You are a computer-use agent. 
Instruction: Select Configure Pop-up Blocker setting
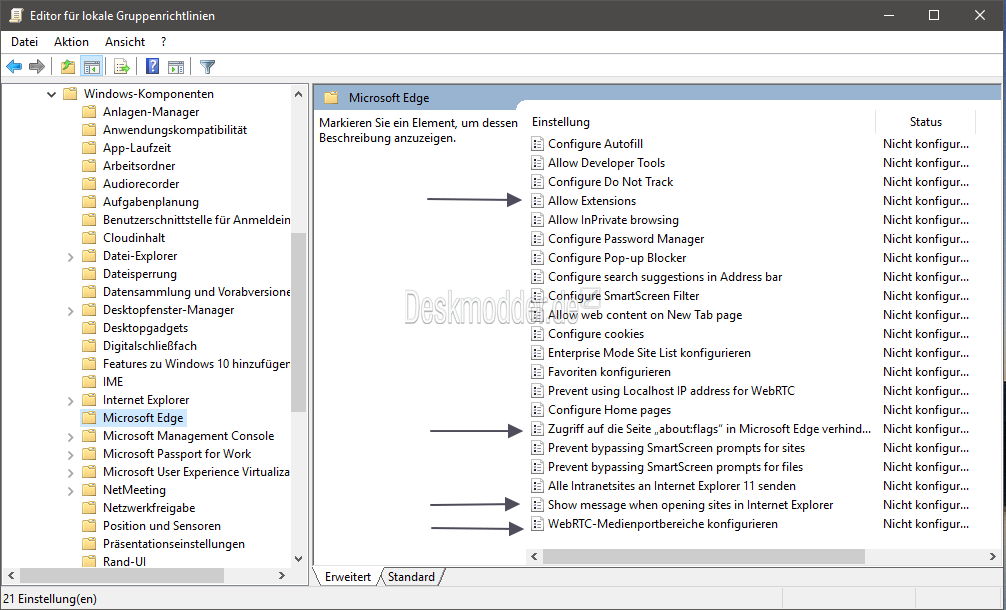(617, 258)
